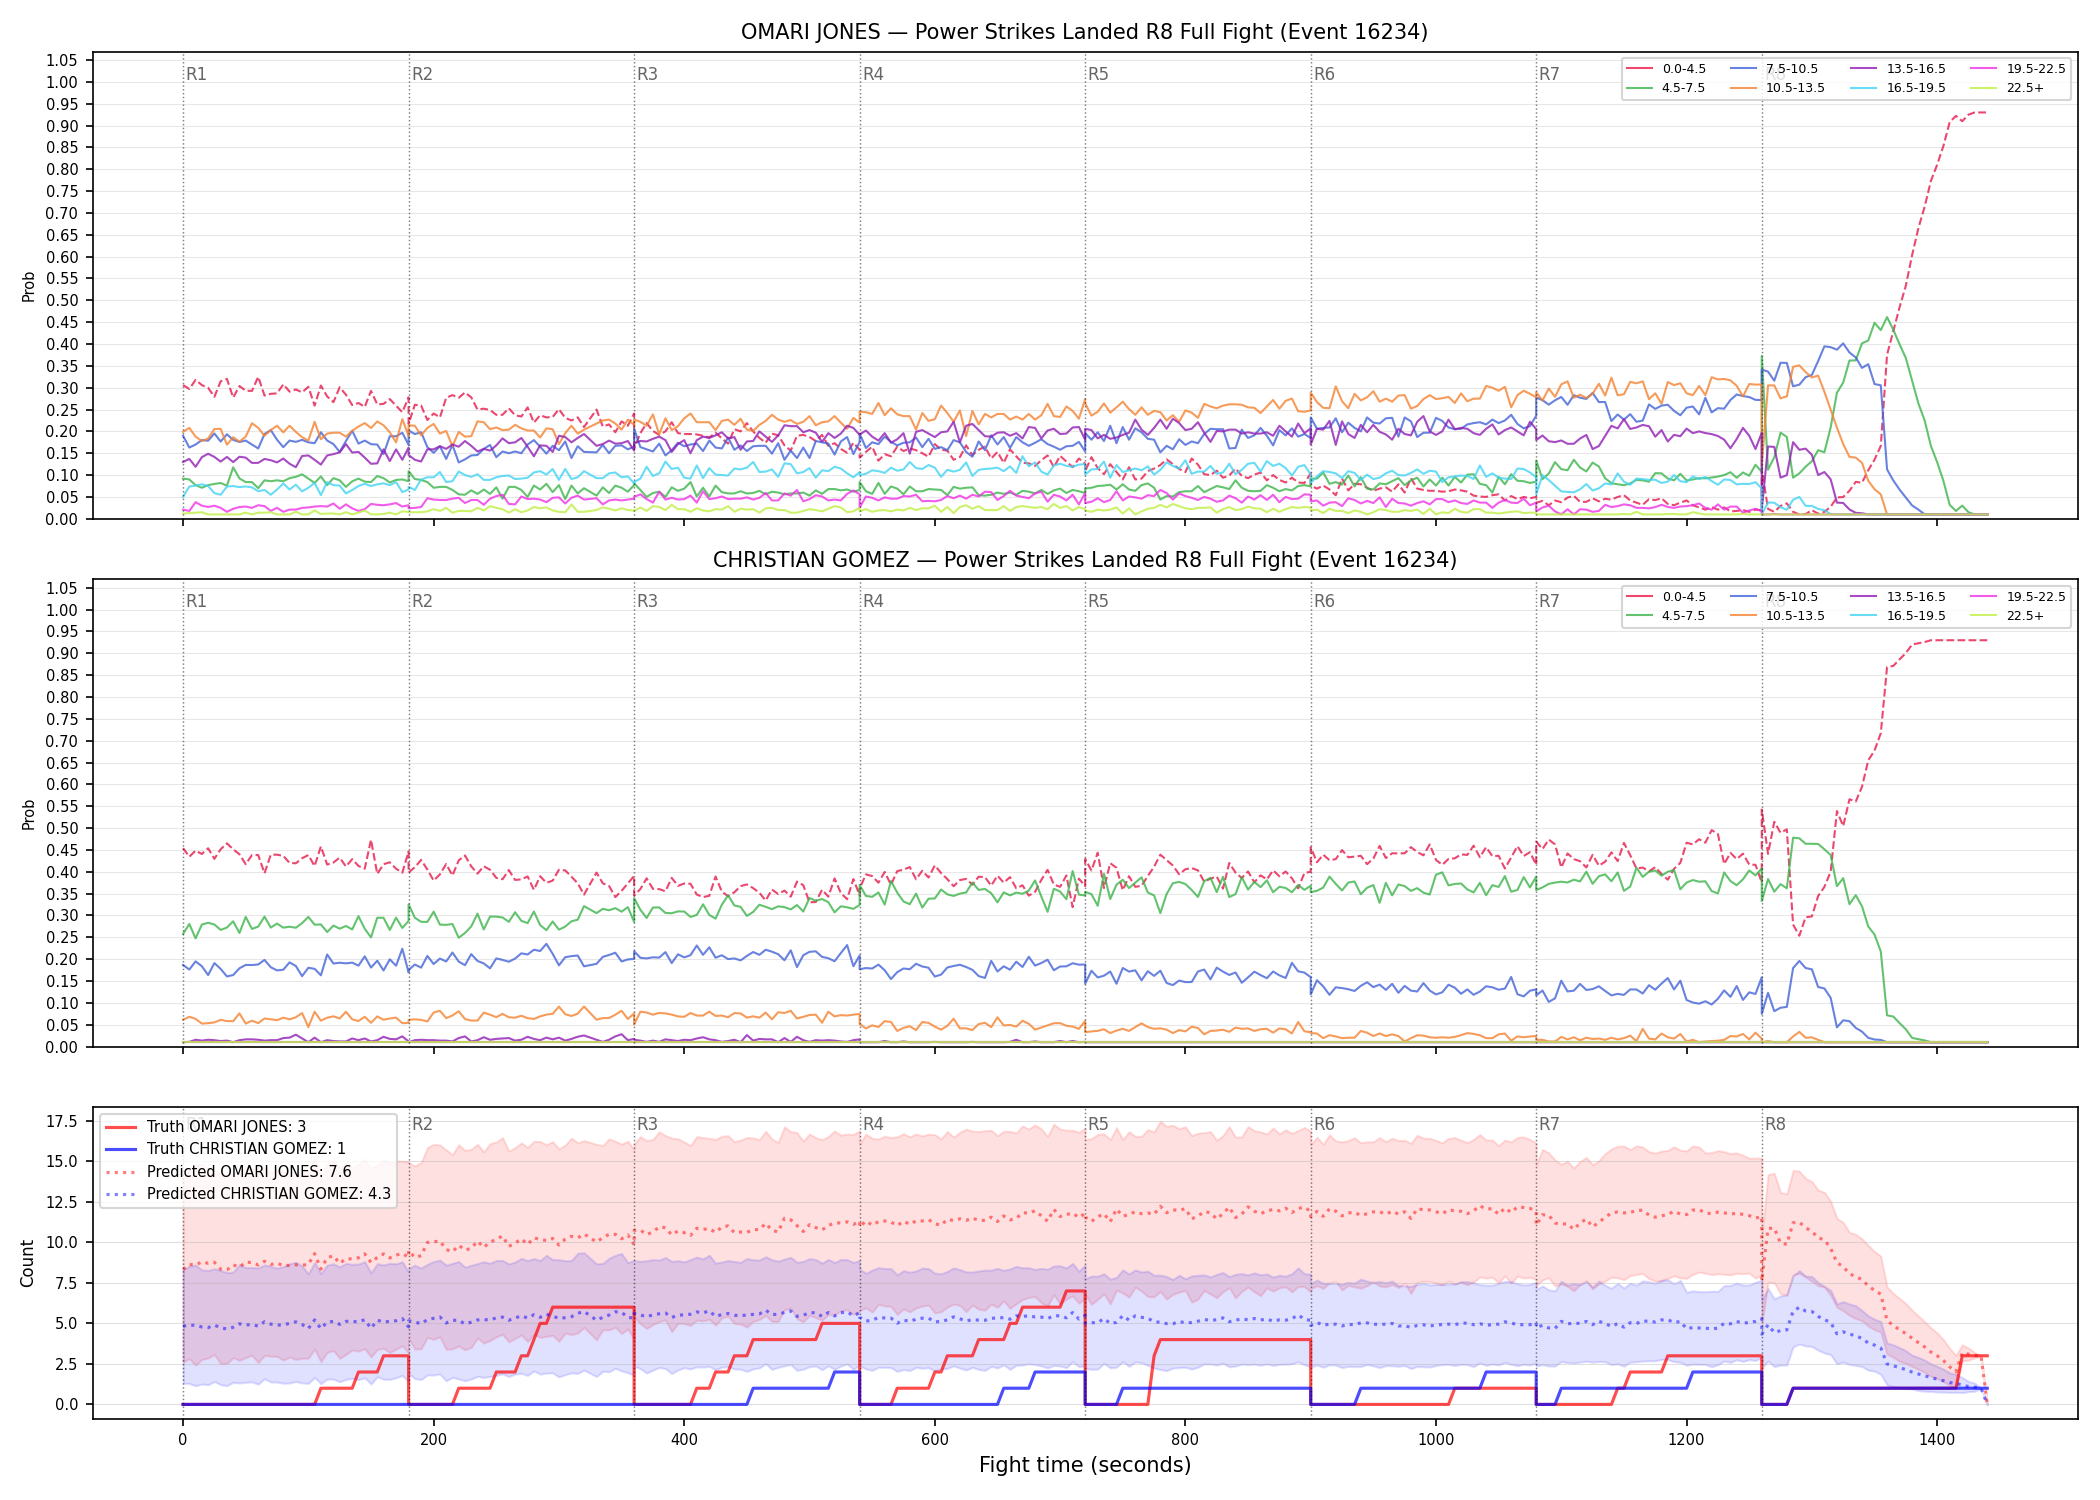Select '19.5-22.5' in the Omari Jones legend

coord(2036,69)
